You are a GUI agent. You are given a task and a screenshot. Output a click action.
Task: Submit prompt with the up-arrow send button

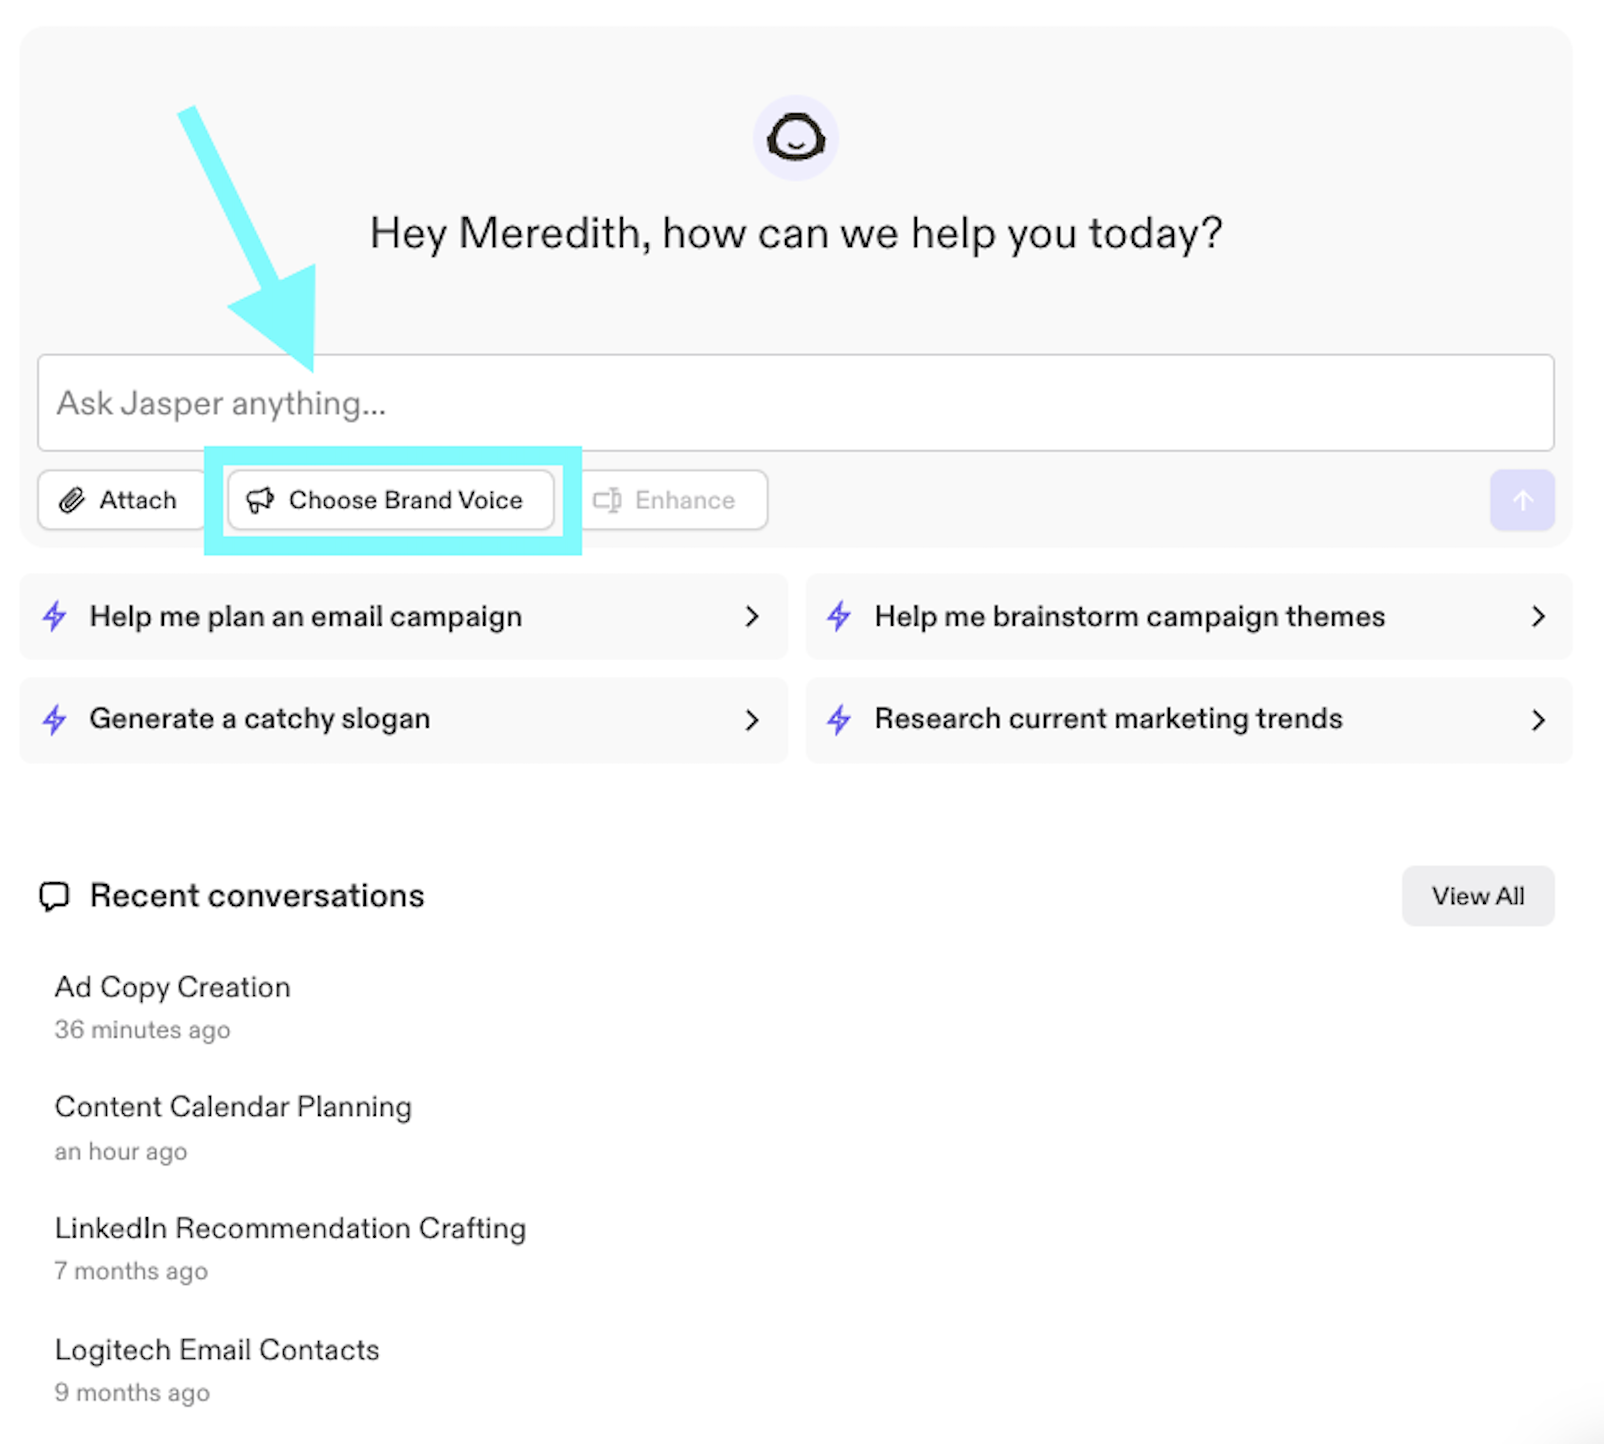click(1522, 500)
